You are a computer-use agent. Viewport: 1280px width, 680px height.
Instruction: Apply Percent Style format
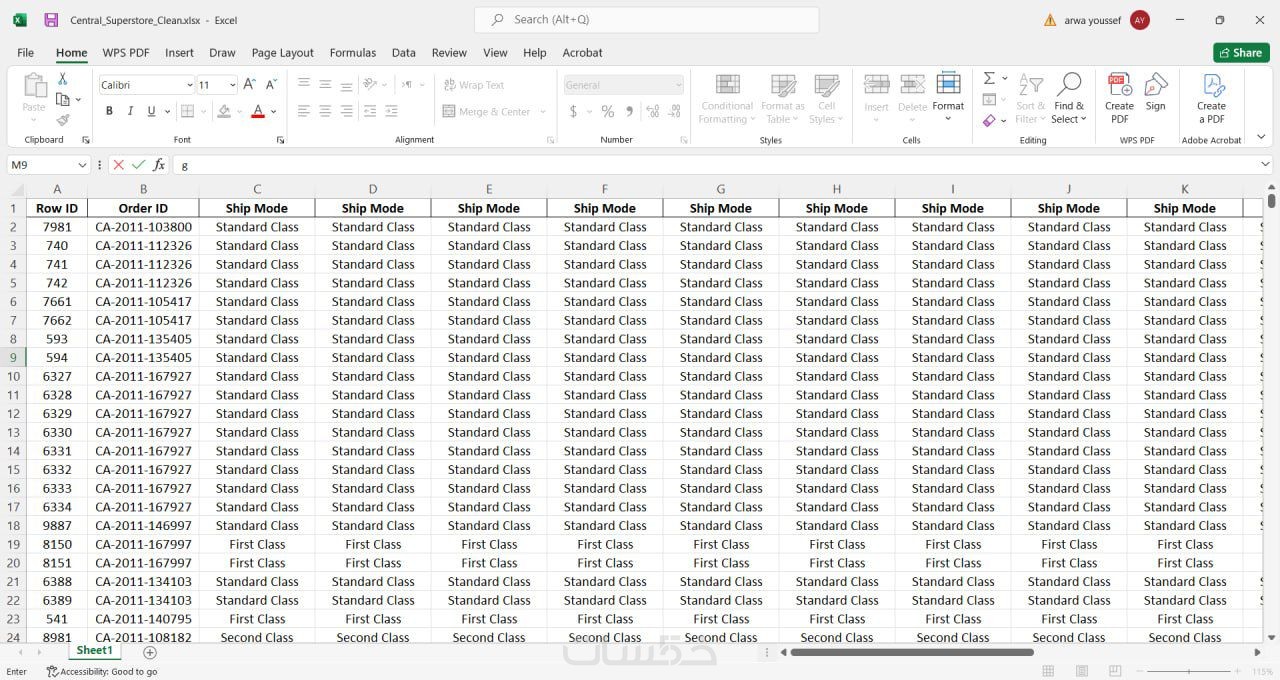tap(607, 112)
